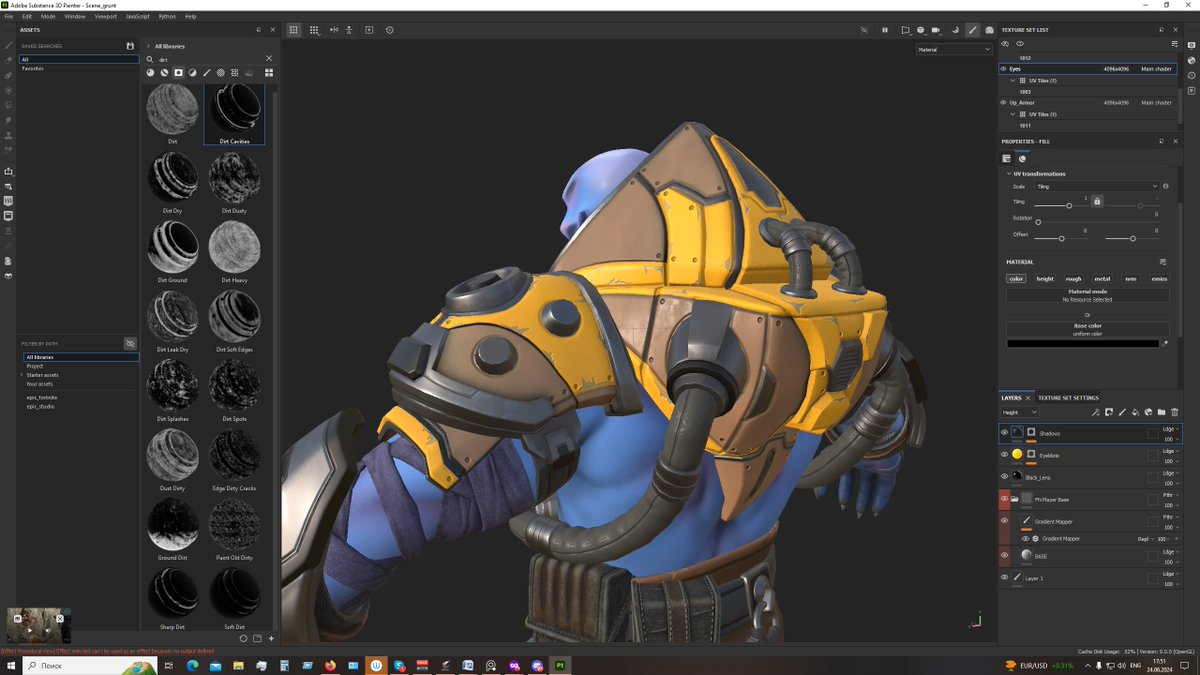Open the Viewport menu
This screenshot has height=675, width=1200.
105,16
